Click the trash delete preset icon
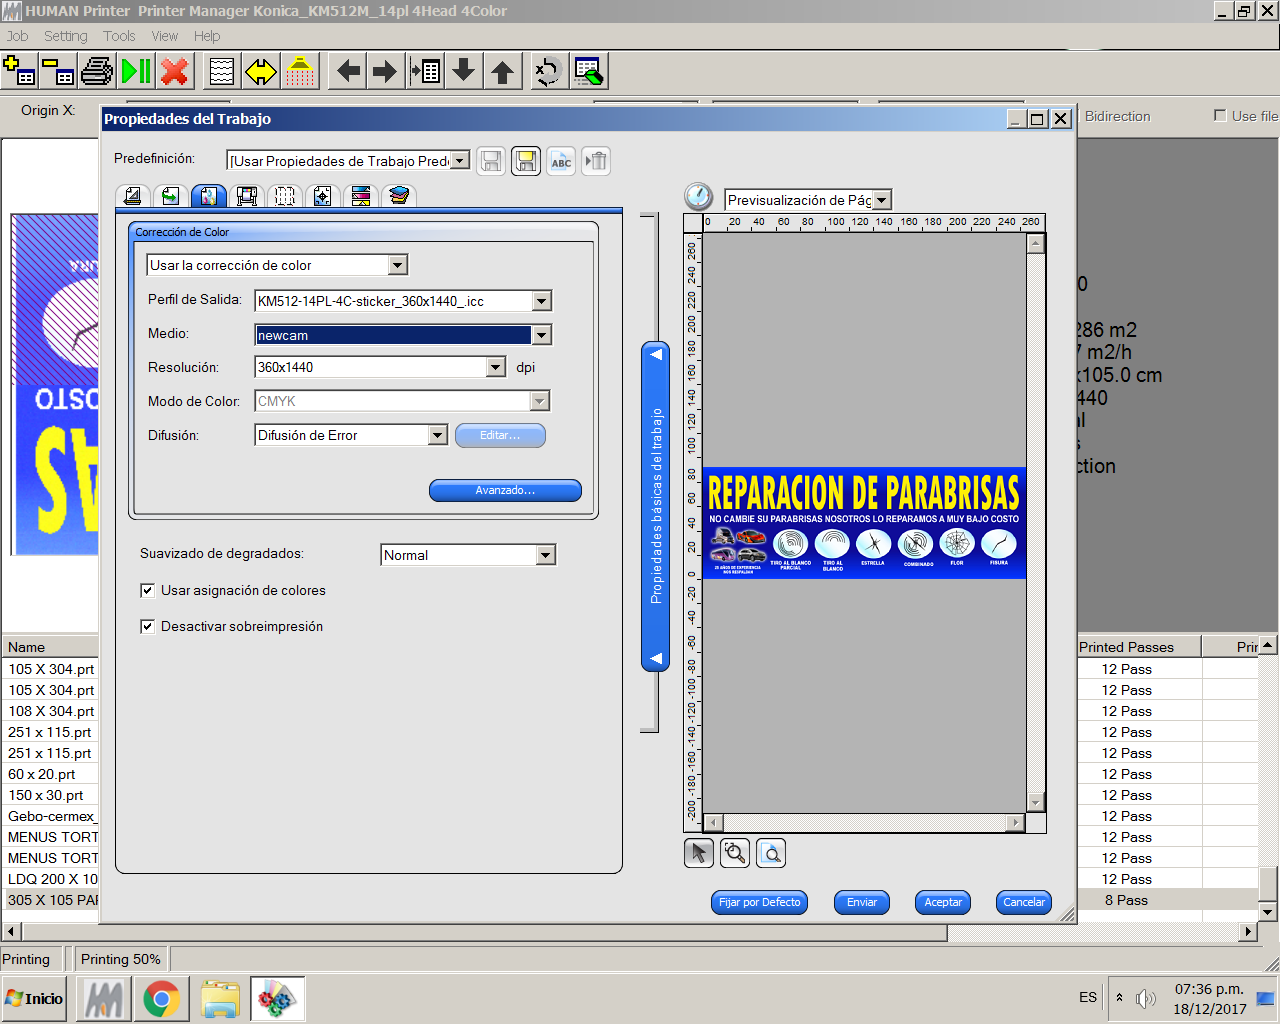This screenshot has width=1280, height=1024. pos(596,161)
